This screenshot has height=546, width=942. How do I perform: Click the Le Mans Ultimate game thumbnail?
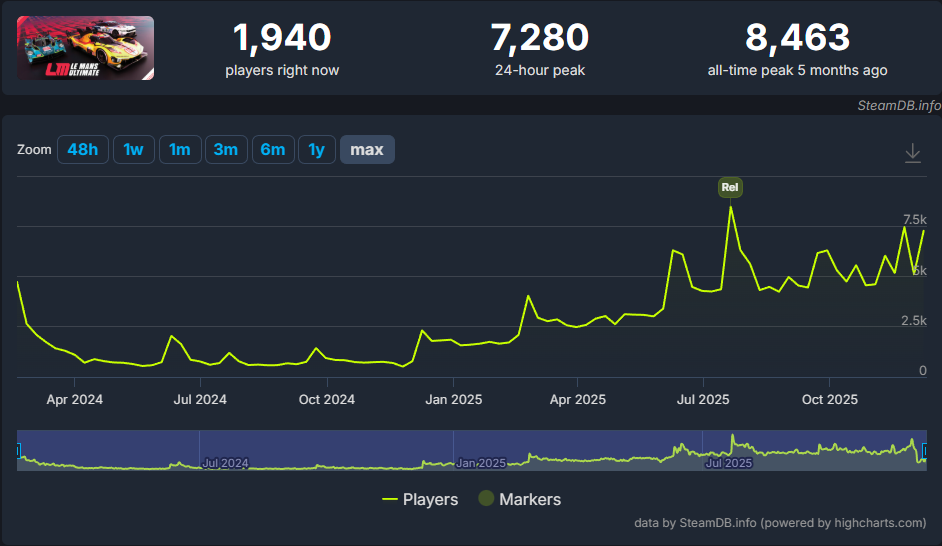coord(86,48)
